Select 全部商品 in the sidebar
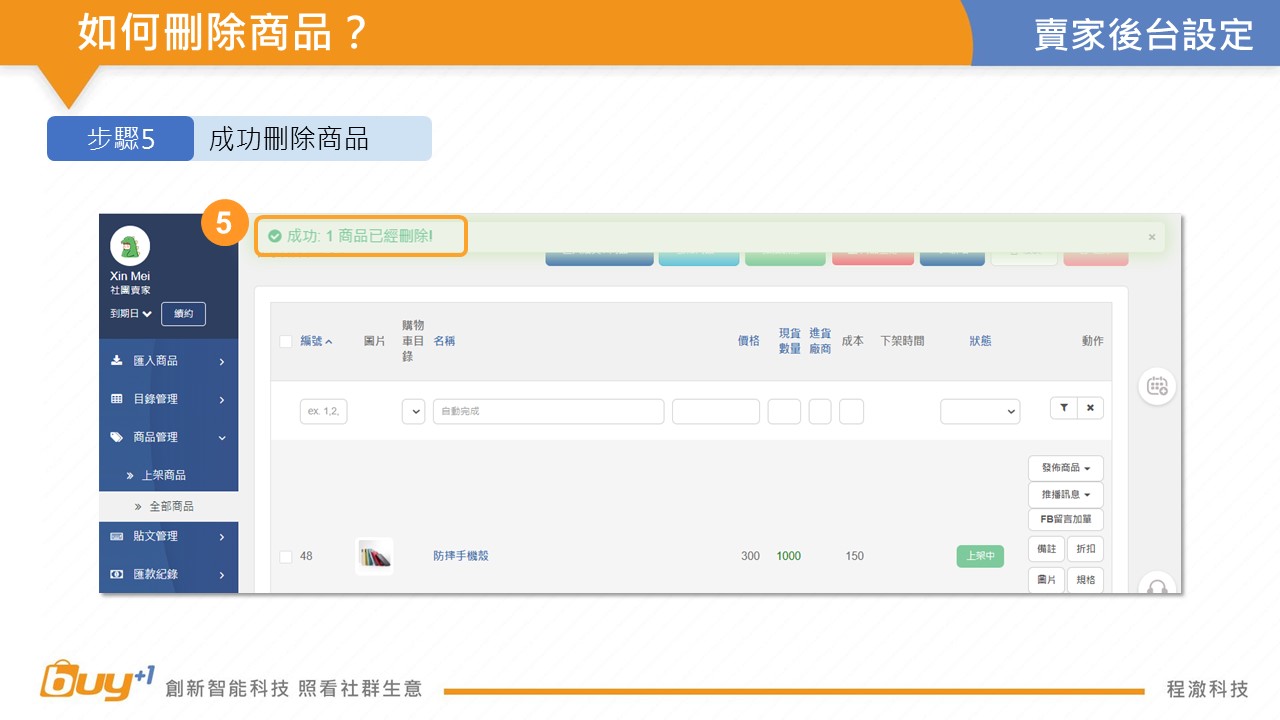 171,507
